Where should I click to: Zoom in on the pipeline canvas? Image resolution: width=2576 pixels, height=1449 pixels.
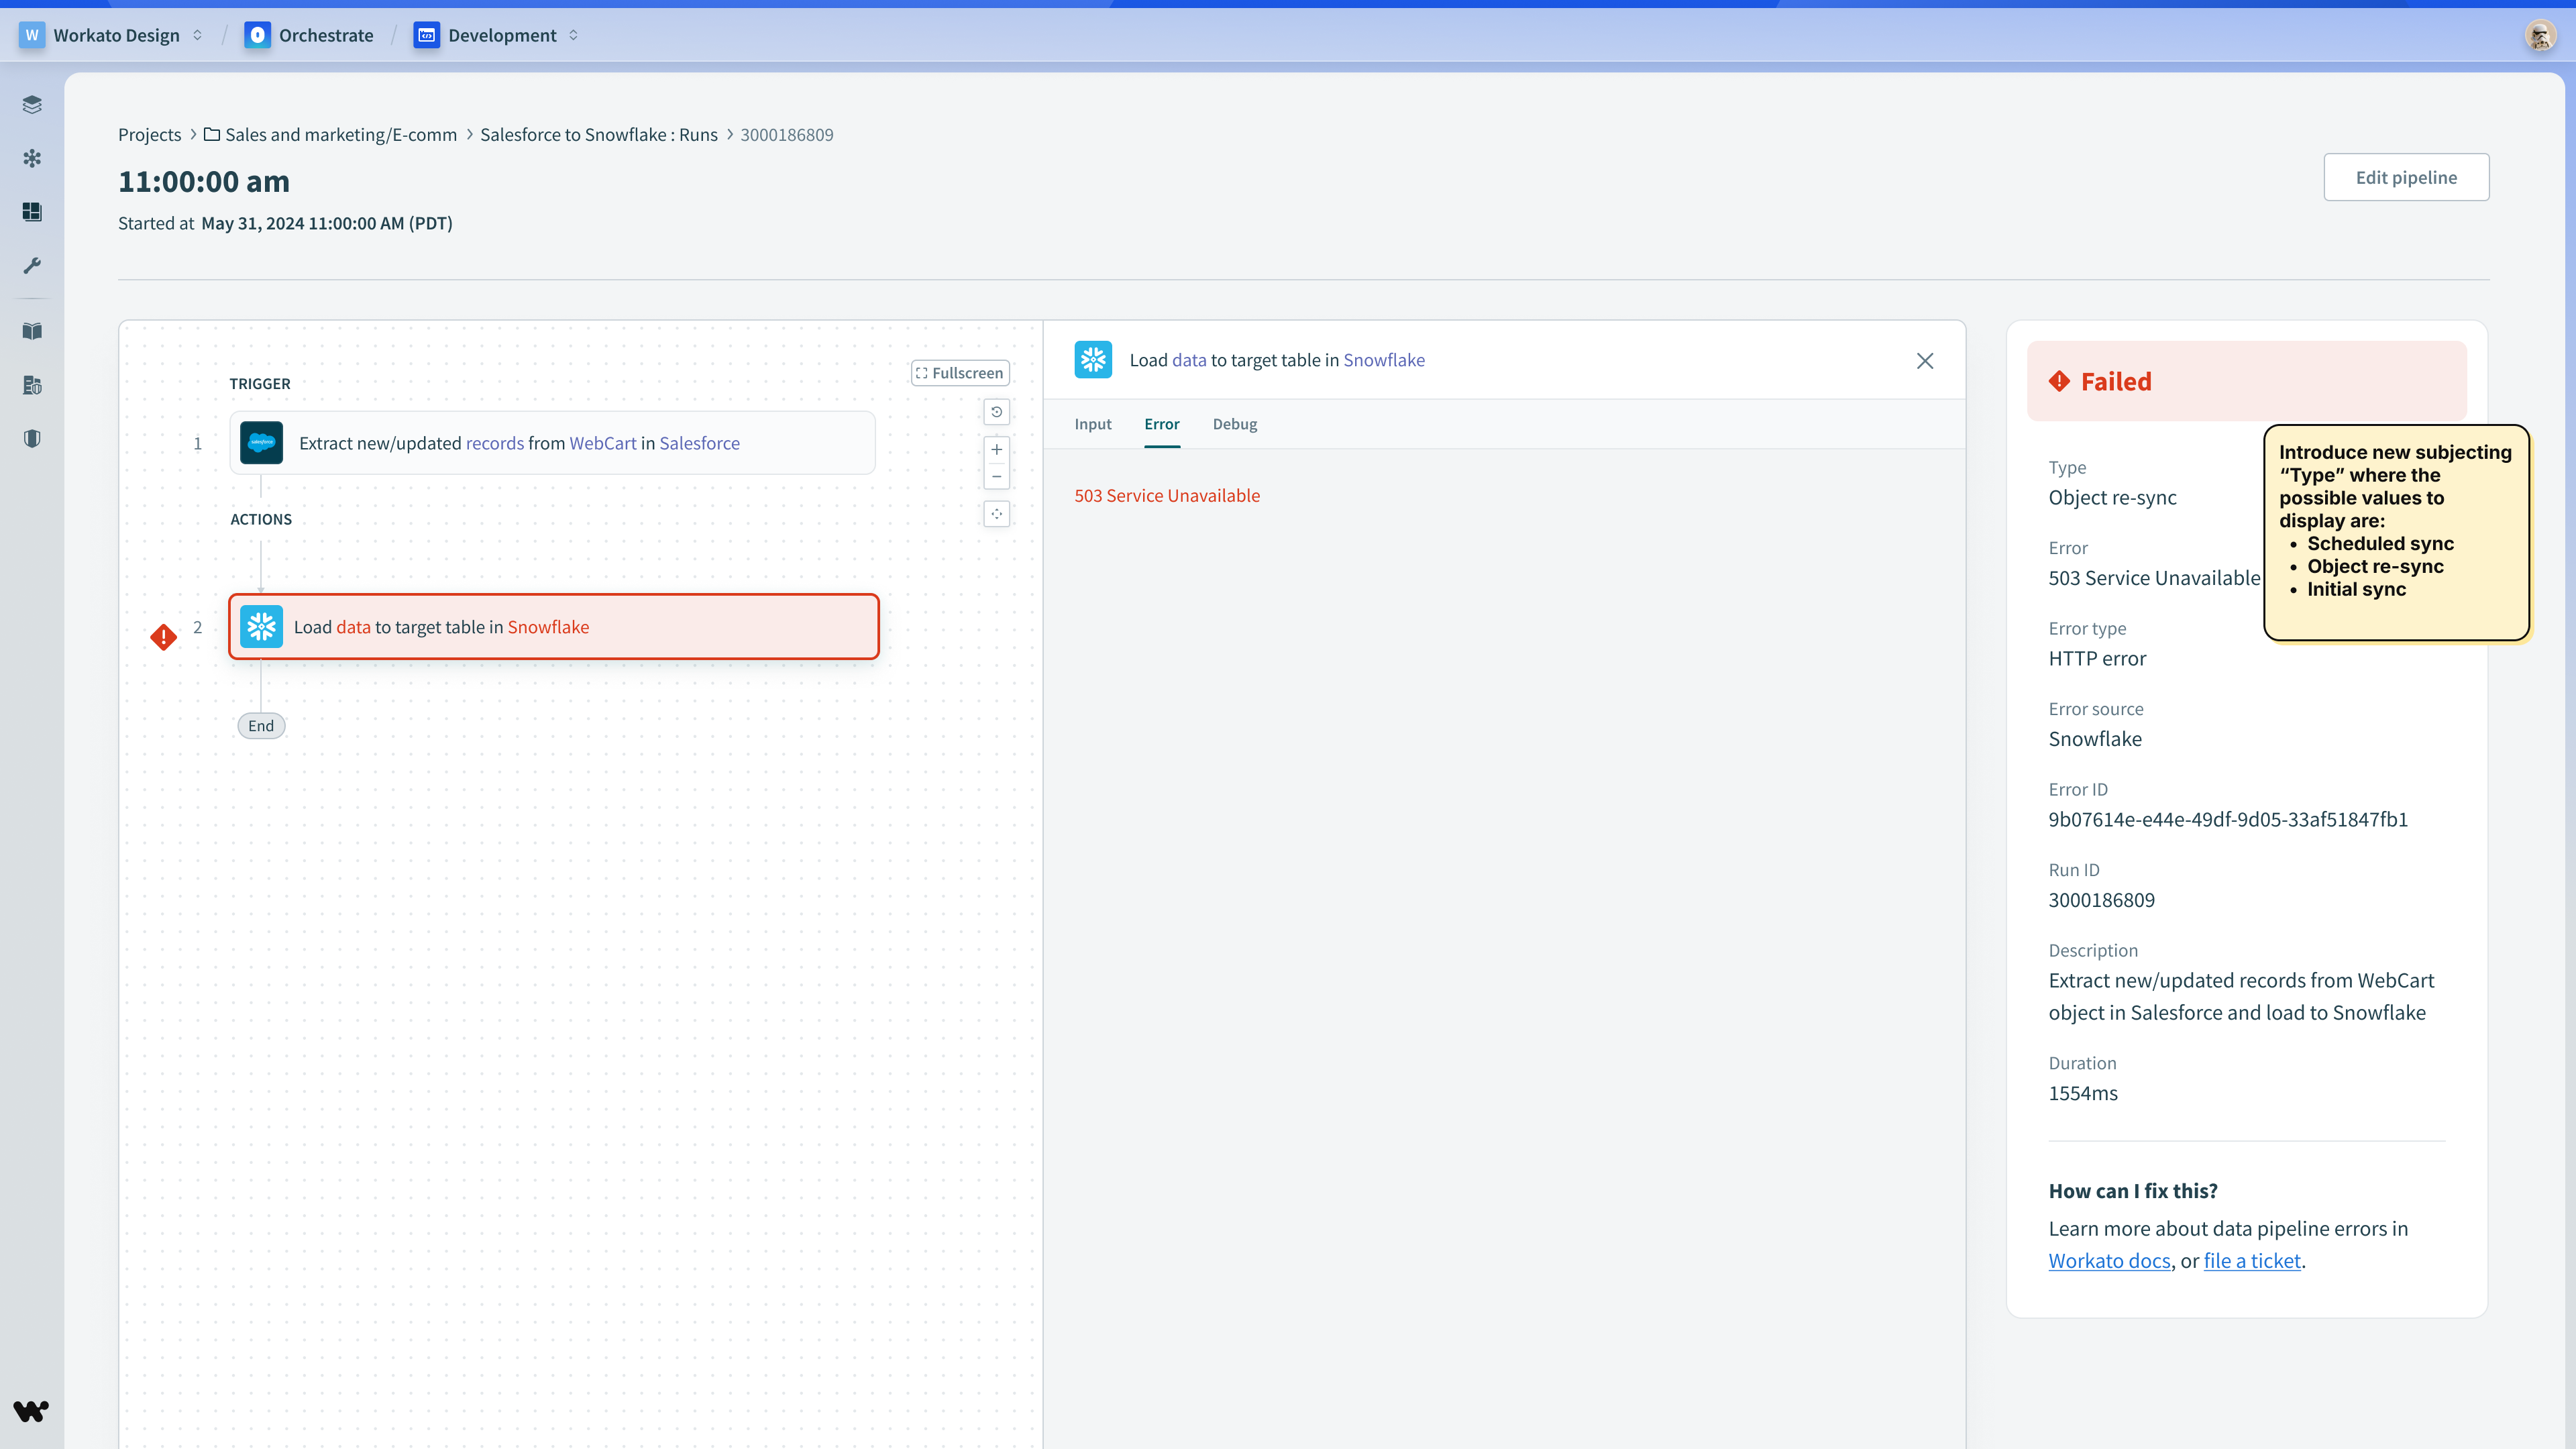(x=997, y=450)
